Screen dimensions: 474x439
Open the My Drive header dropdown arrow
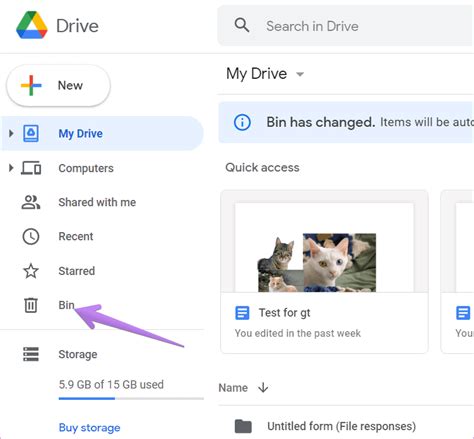click(300, 74)
